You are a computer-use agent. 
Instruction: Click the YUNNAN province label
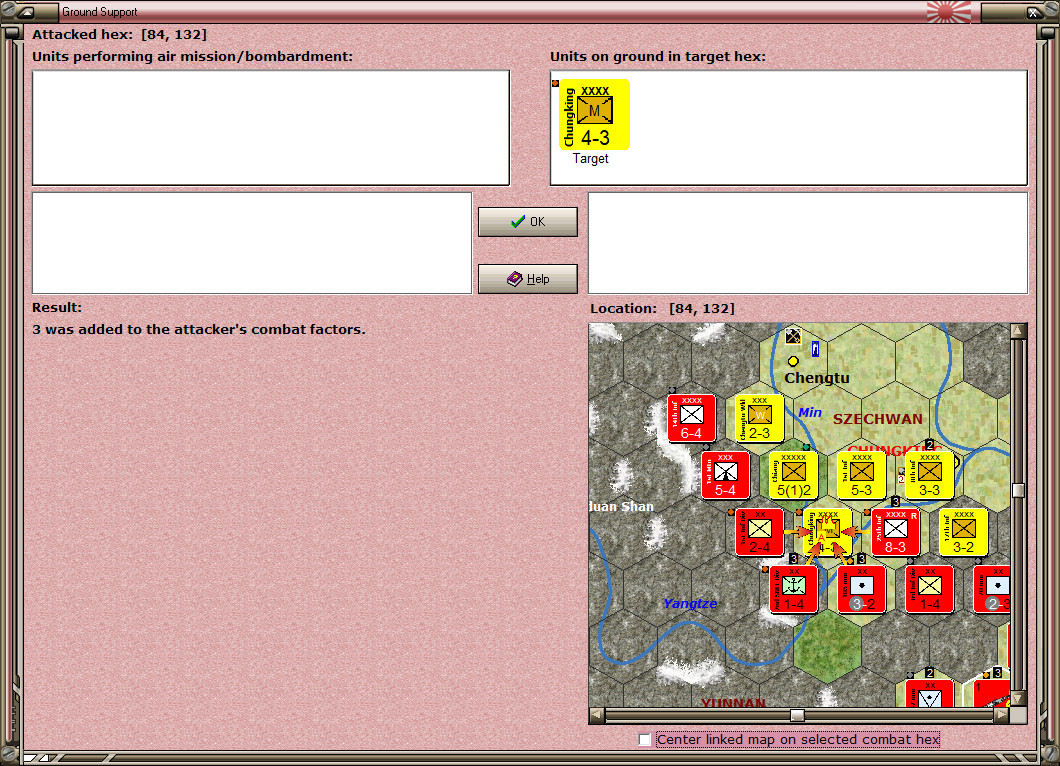(733, 702)
